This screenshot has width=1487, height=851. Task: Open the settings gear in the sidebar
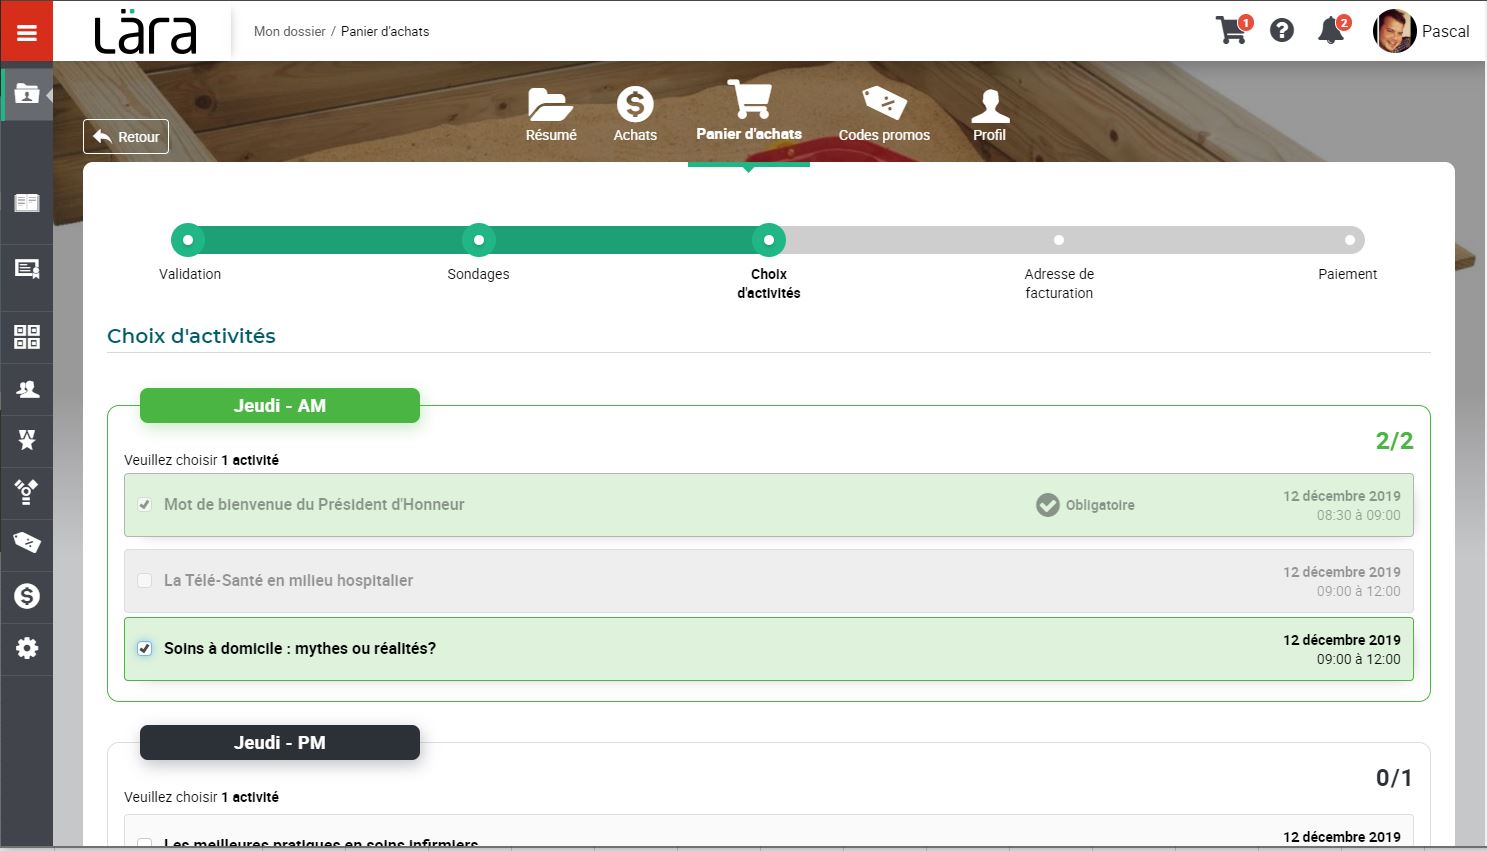26,649
